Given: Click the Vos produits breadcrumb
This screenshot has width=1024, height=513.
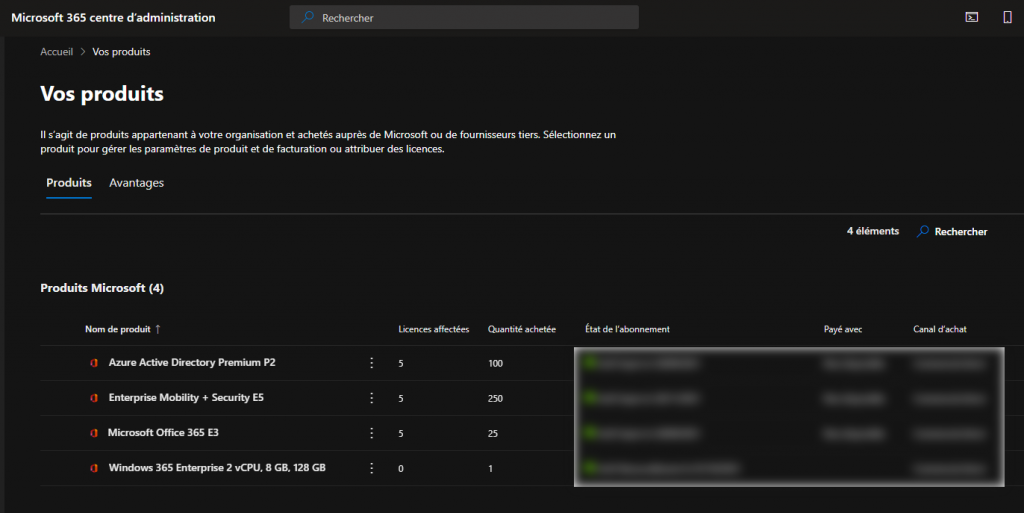Looking at the screenshot, I should click(121, 52).
